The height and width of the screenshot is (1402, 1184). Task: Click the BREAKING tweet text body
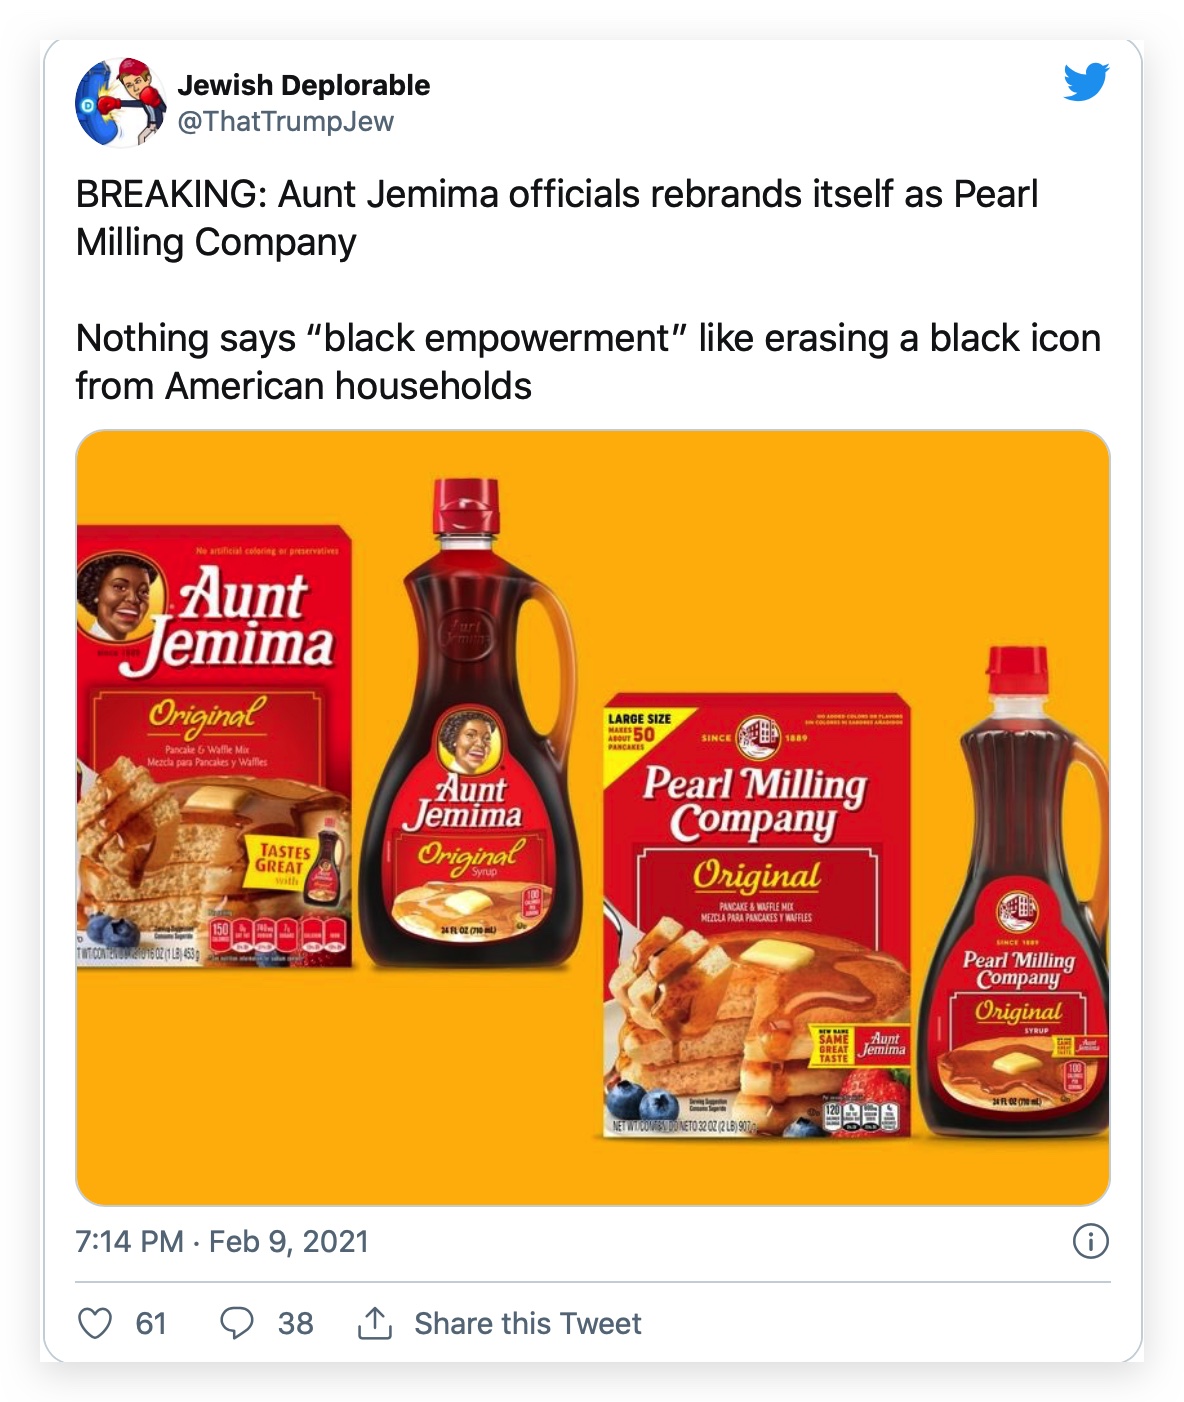[x=557, y=218]
